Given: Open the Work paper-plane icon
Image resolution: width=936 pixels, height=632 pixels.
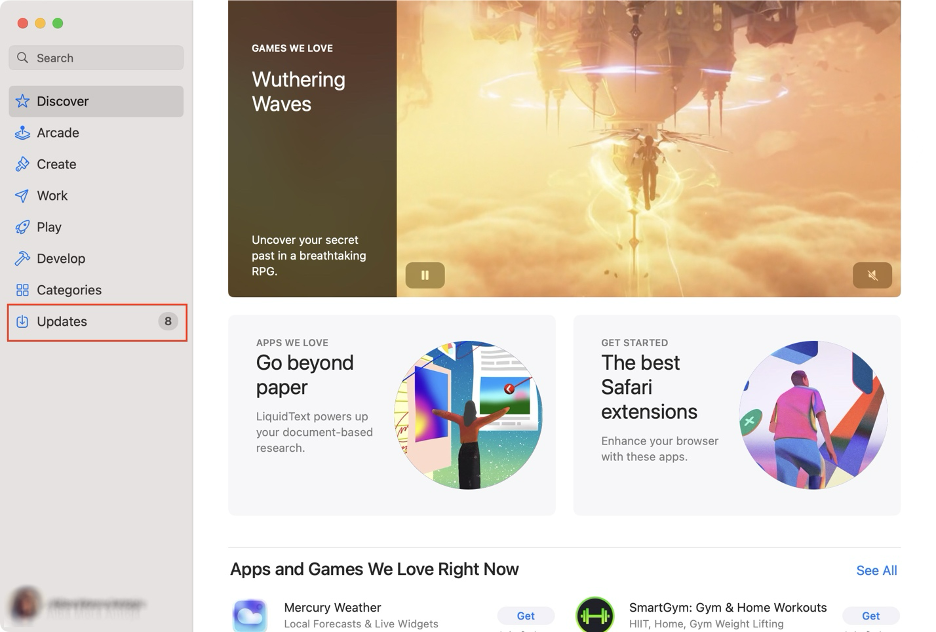Looking at the screenshot, I should tap(23, 195).
